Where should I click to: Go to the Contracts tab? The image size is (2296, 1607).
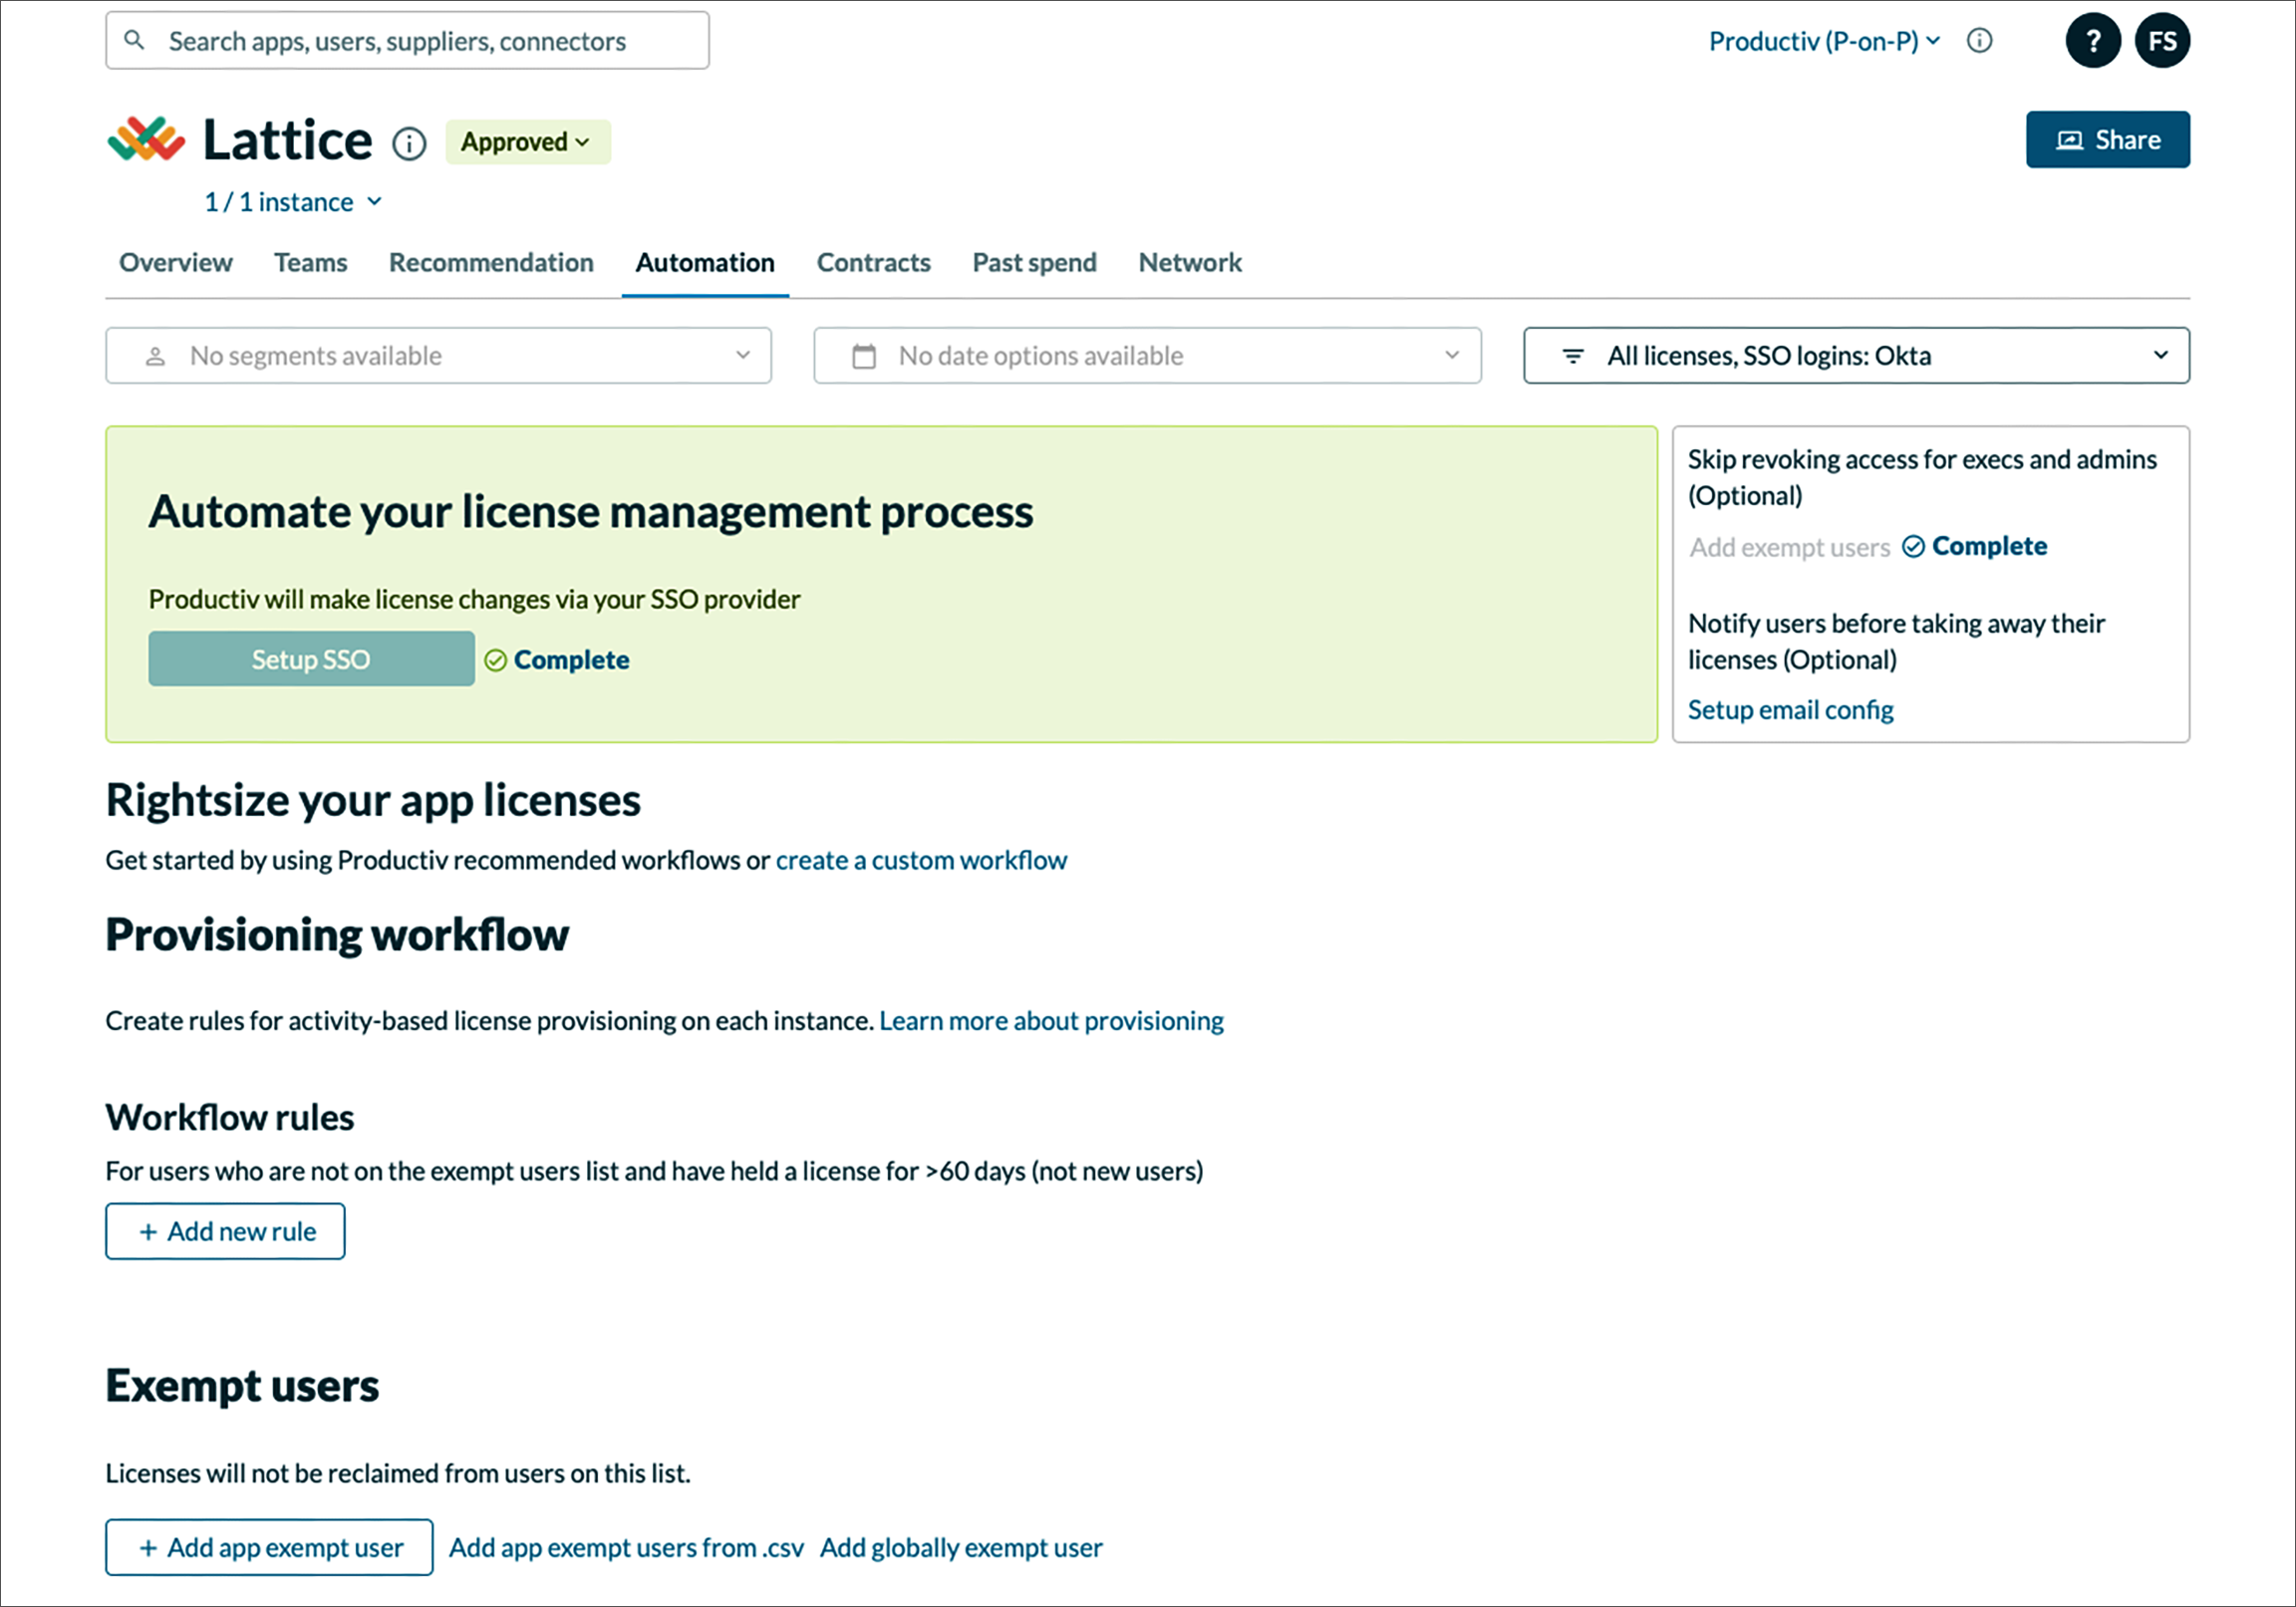[873, 262]
